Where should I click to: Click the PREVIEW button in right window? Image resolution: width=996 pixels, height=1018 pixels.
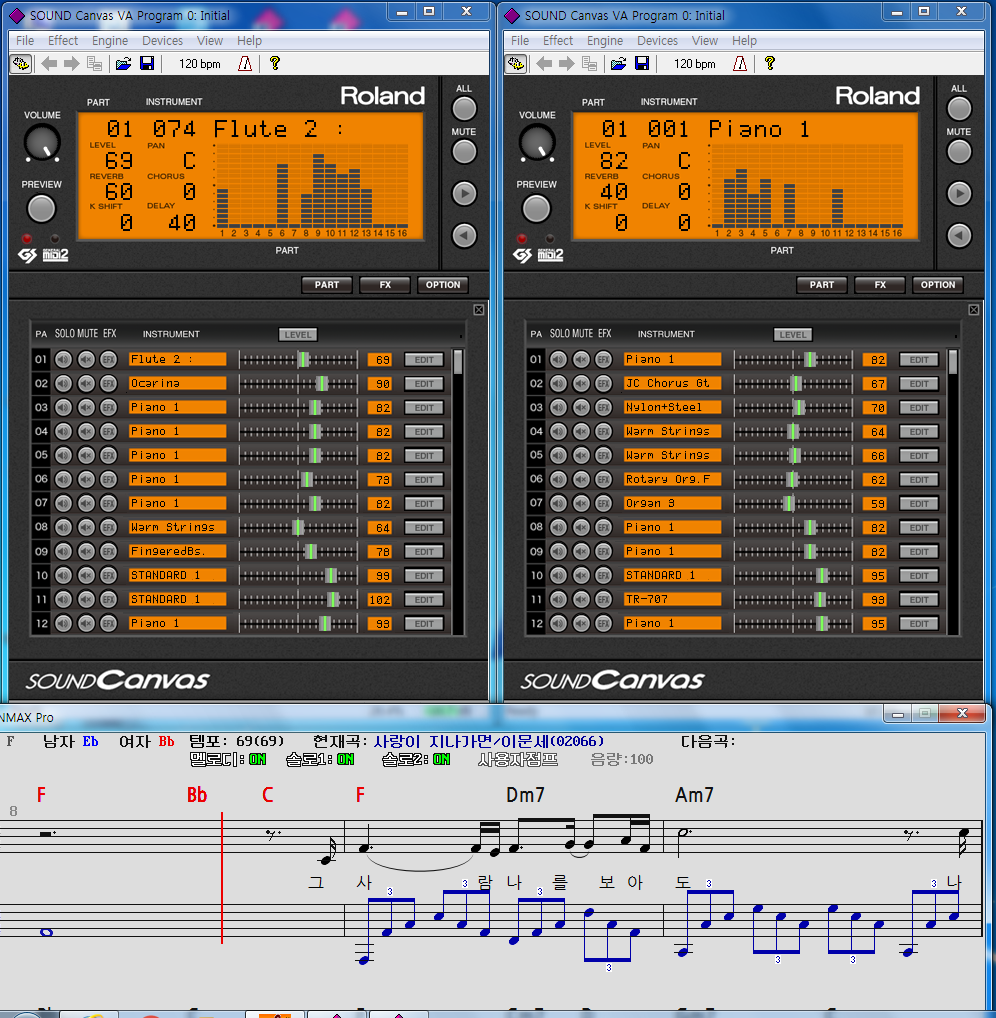[536, 209]
